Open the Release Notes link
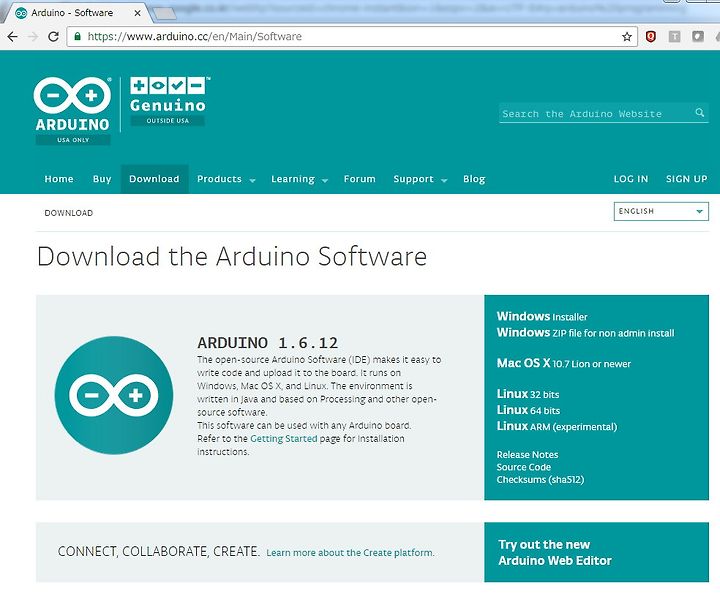The width and height of the screenshot is (720, 594). [527, 454]
